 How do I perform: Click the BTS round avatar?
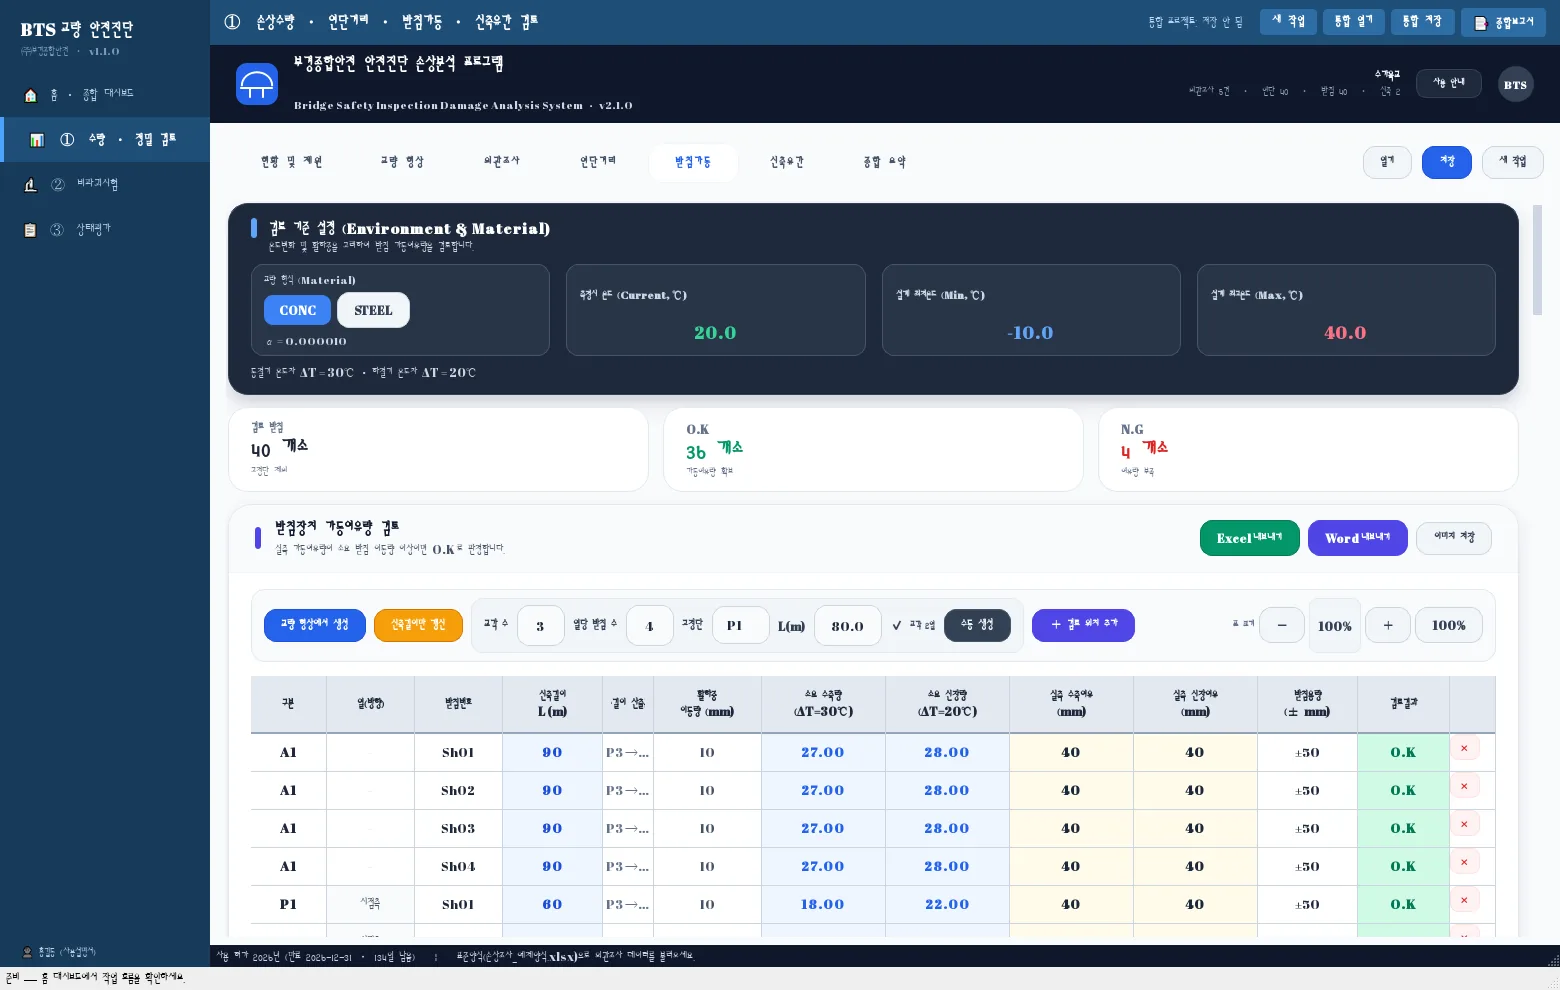pyautogui.click(x=1516, y=85)
